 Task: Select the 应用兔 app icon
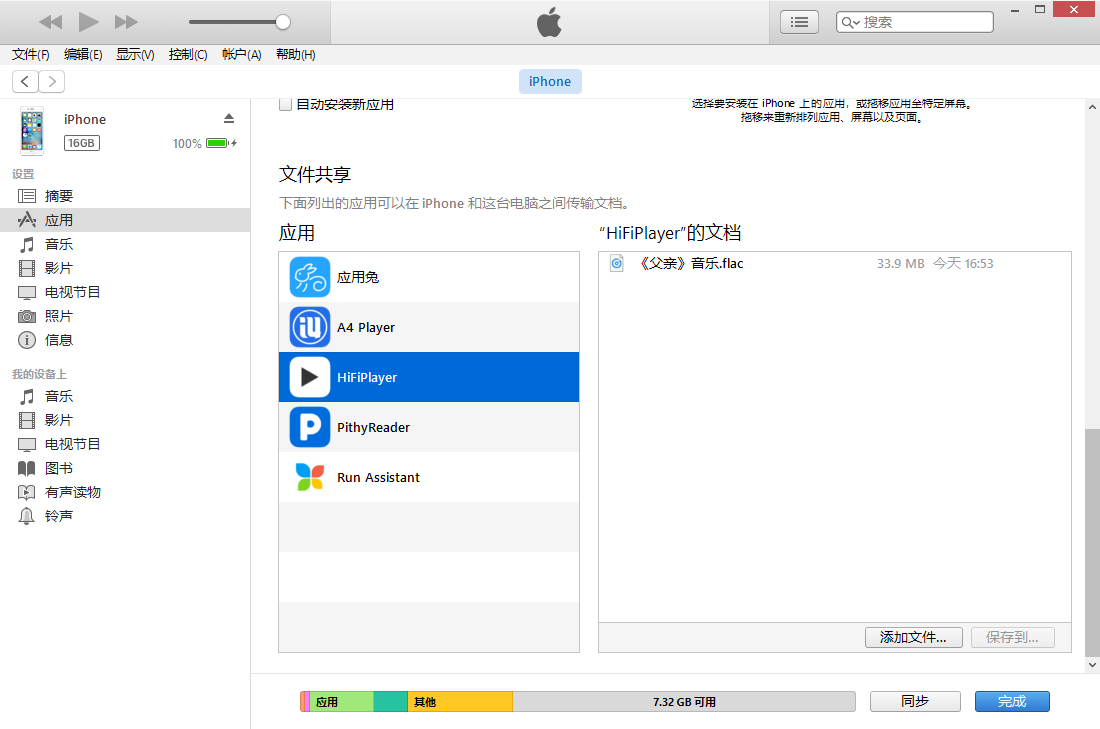click(x=309, y=277)
